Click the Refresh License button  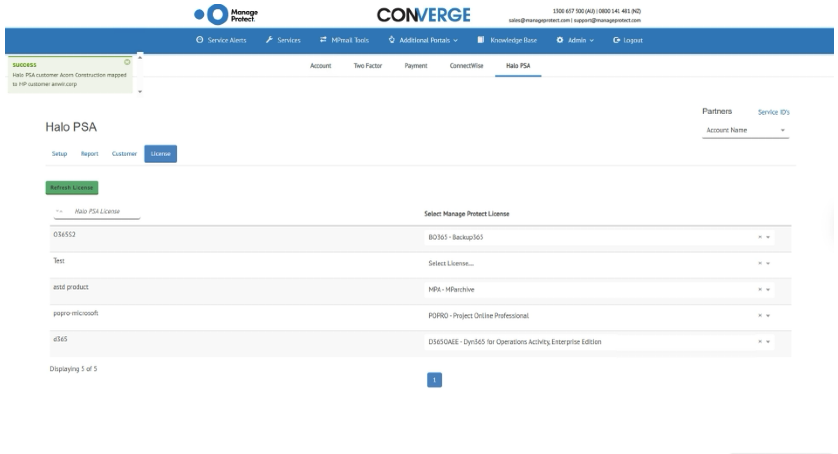pos(72,188)
